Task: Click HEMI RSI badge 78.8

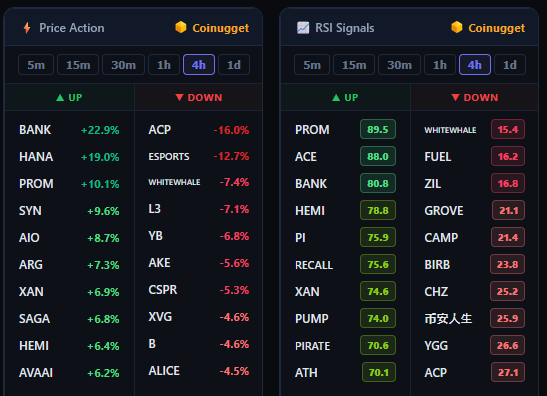Action: pyautogui.click(x=378, y=210)
